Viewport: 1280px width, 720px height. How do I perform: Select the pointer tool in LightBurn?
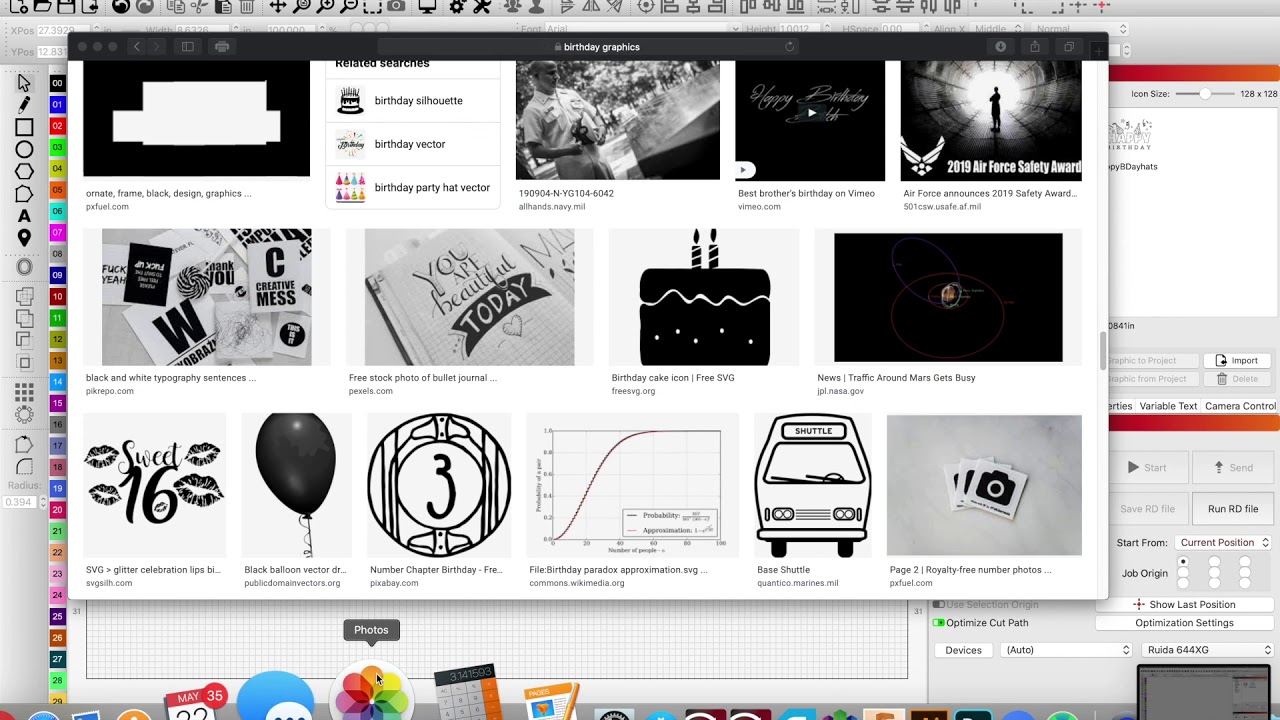(24, 82)
